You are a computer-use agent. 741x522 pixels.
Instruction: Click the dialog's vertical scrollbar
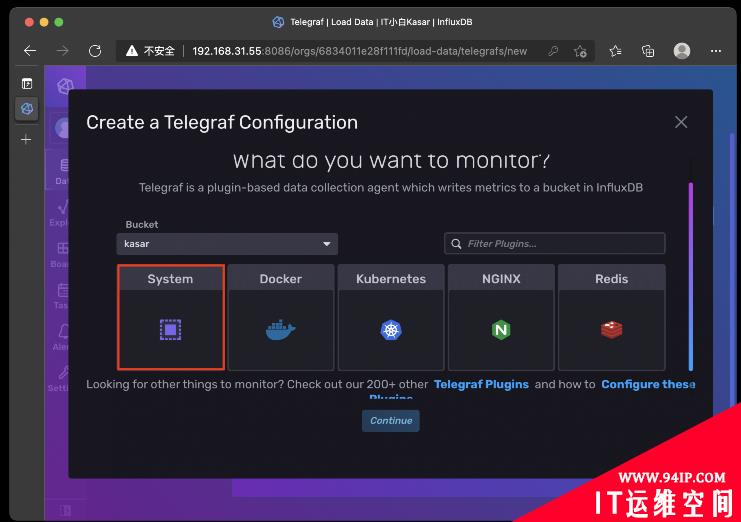click(x=690, y=276)
